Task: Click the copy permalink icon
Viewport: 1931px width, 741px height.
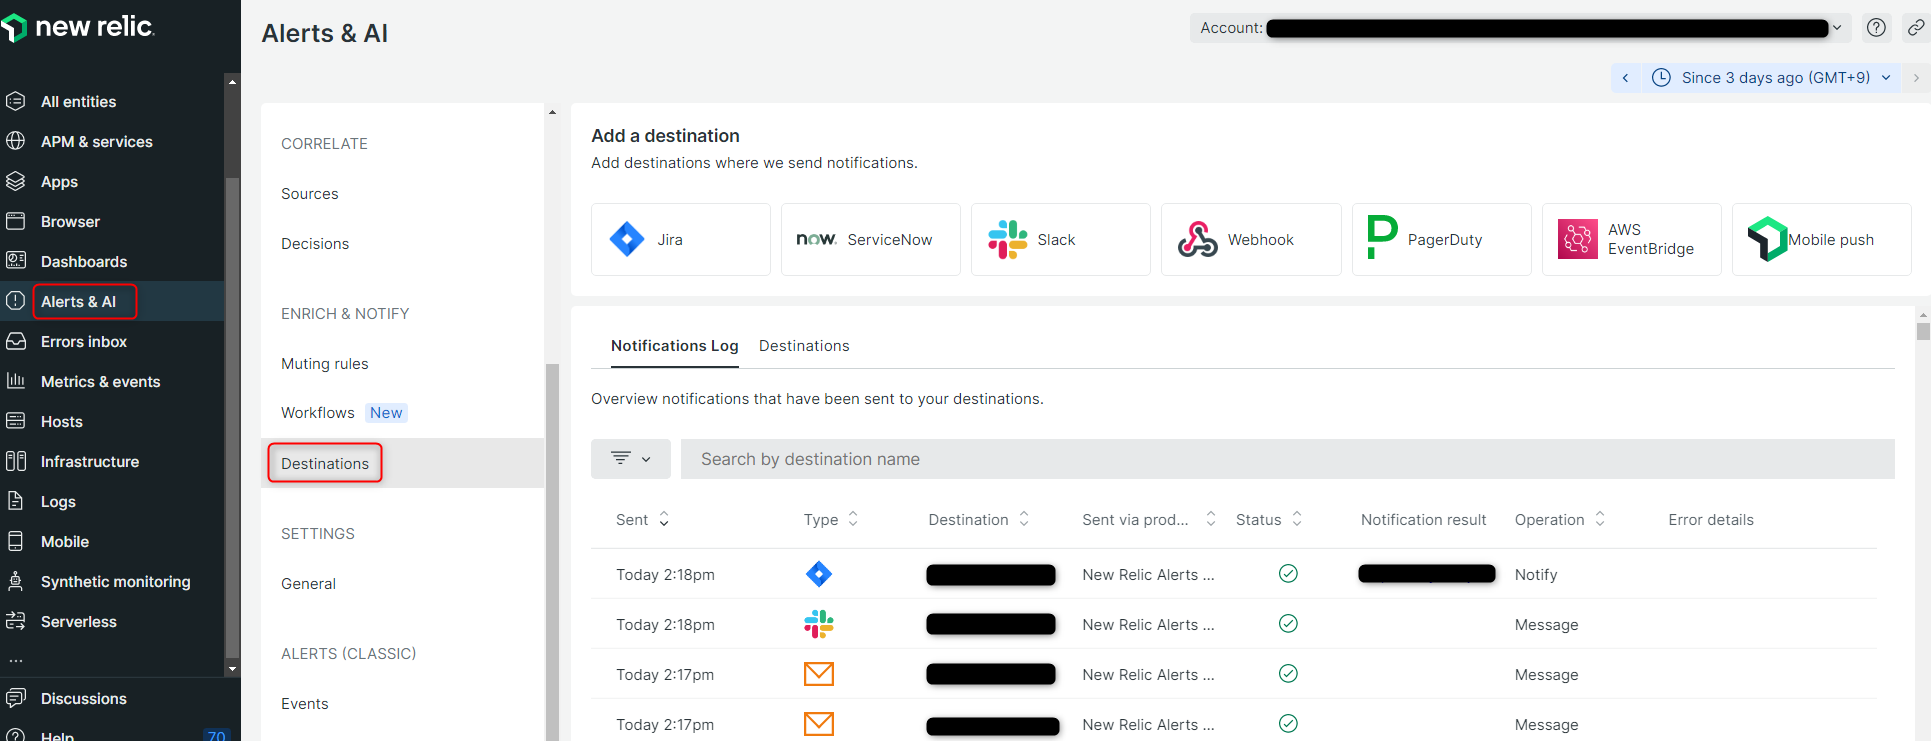Action: [x=1915, y=28]
